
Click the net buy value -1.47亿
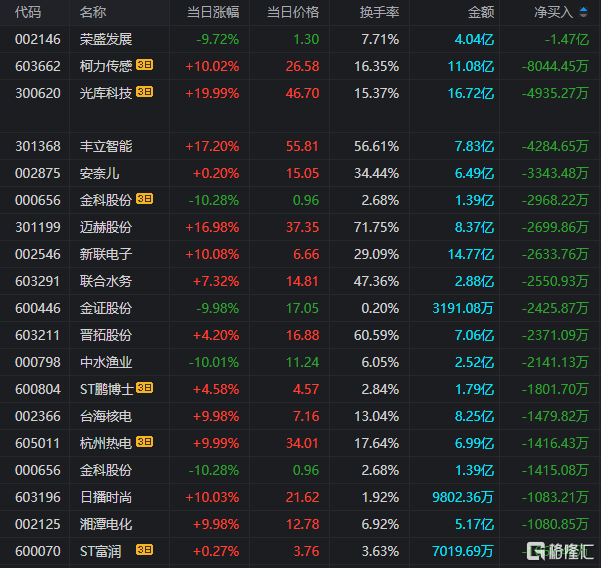(567, 39)
